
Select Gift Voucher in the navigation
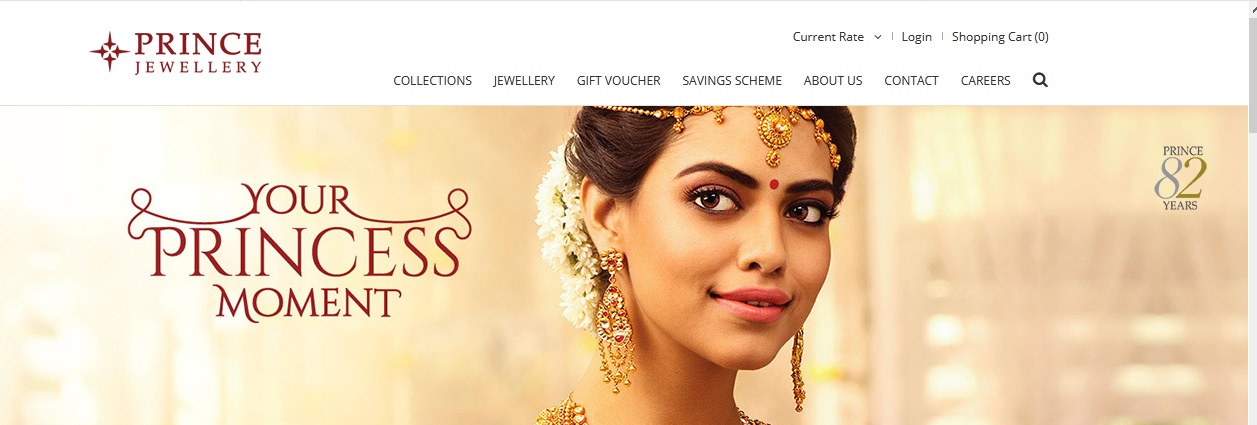pyautogui.click(x=618, y=80)
